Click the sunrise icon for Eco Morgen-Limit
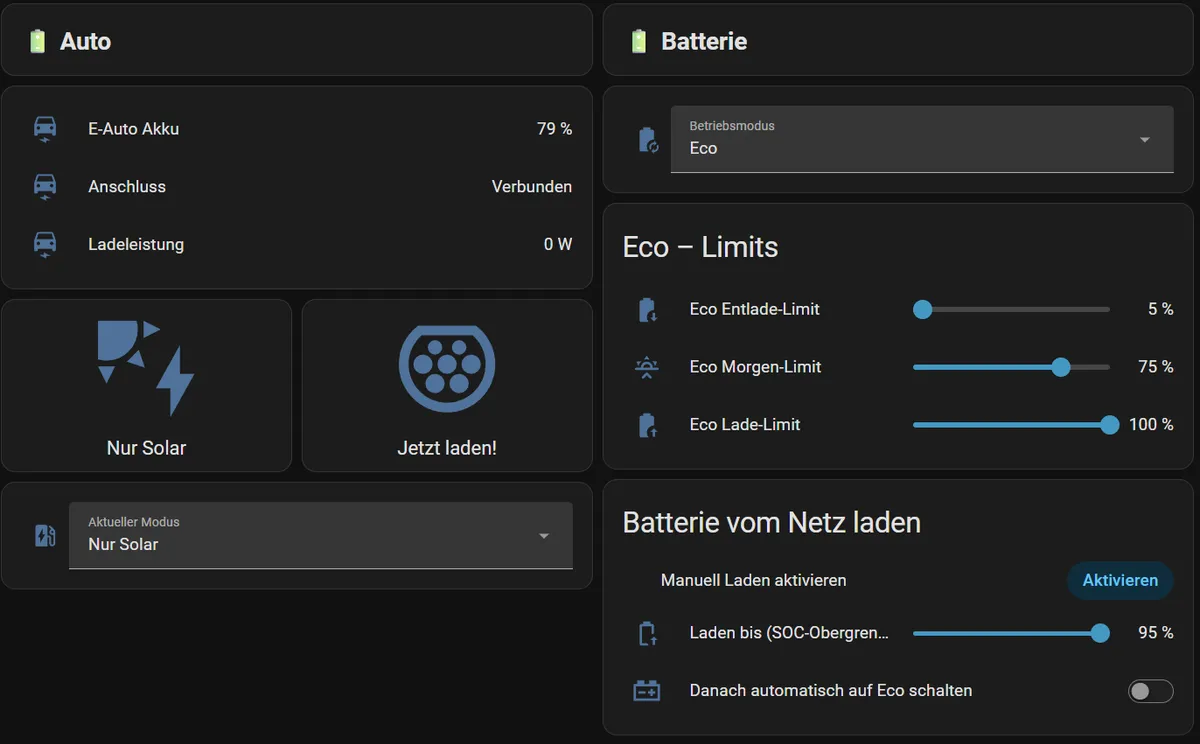Screen dimensions: 1200x744 647,368
